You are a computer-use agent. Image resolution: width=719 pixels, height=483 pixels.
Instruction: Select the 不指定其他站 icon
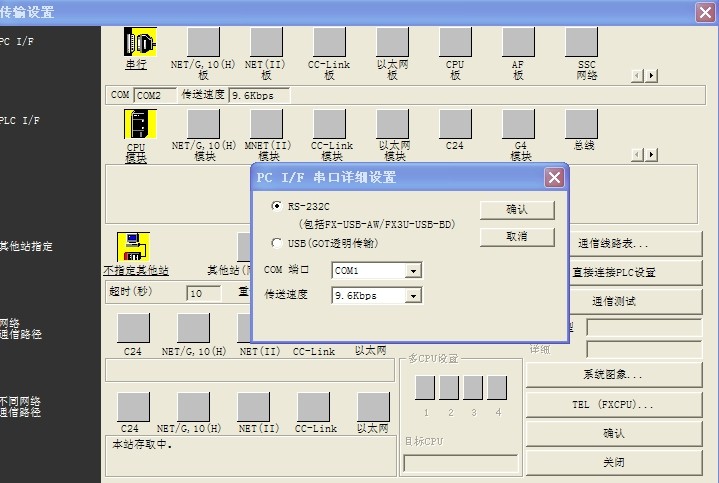pos(134,247)
